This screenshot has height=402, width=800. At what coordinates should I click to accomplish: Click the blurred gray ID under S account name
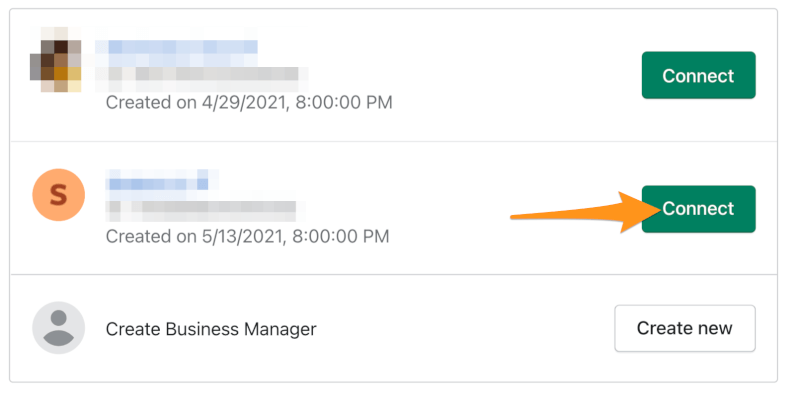(205, 211)
